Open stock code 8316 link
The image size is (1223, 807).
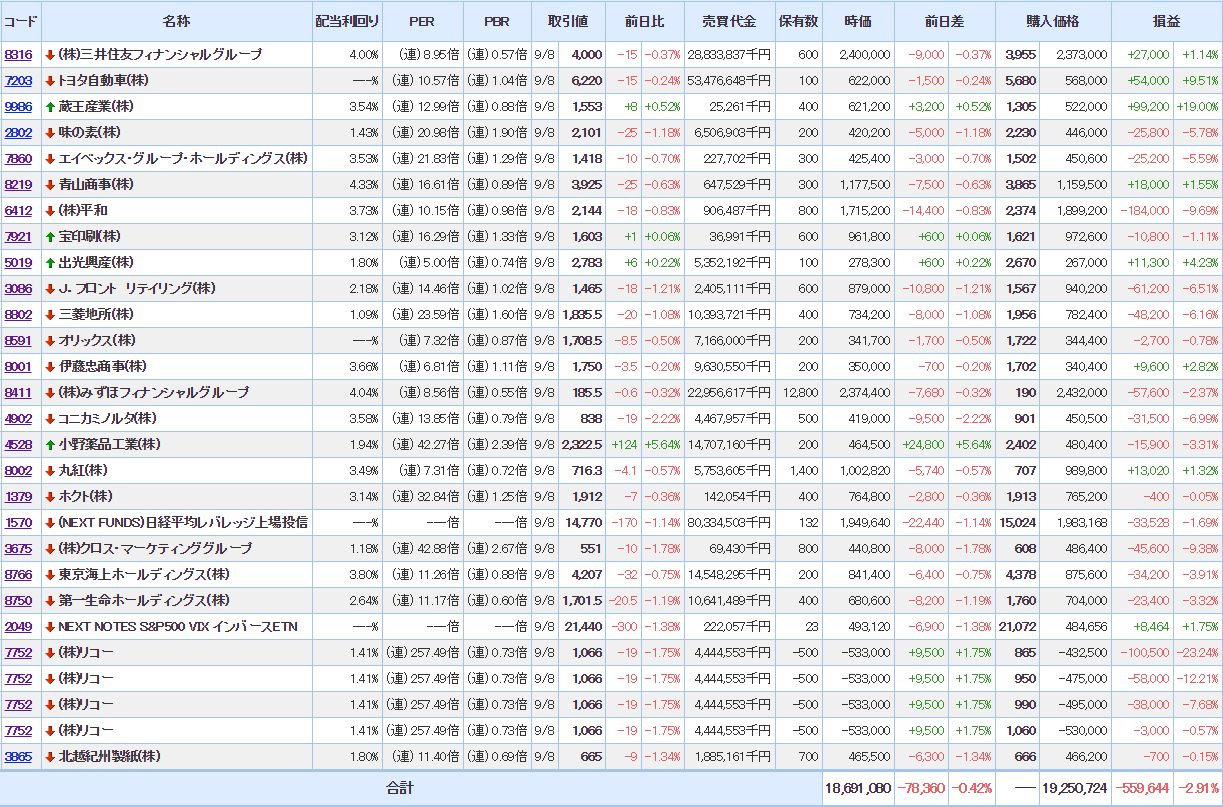[18, 54]
